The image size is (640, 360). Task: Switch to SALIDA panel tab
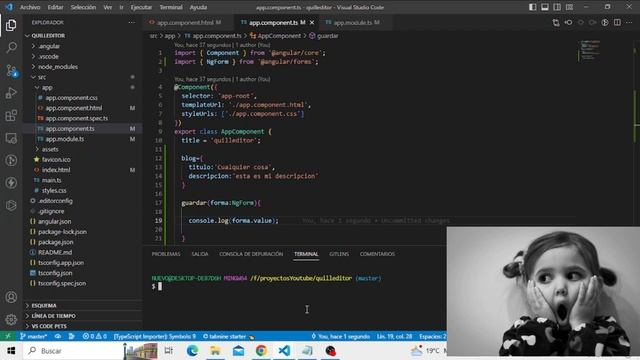pos(200,254)
